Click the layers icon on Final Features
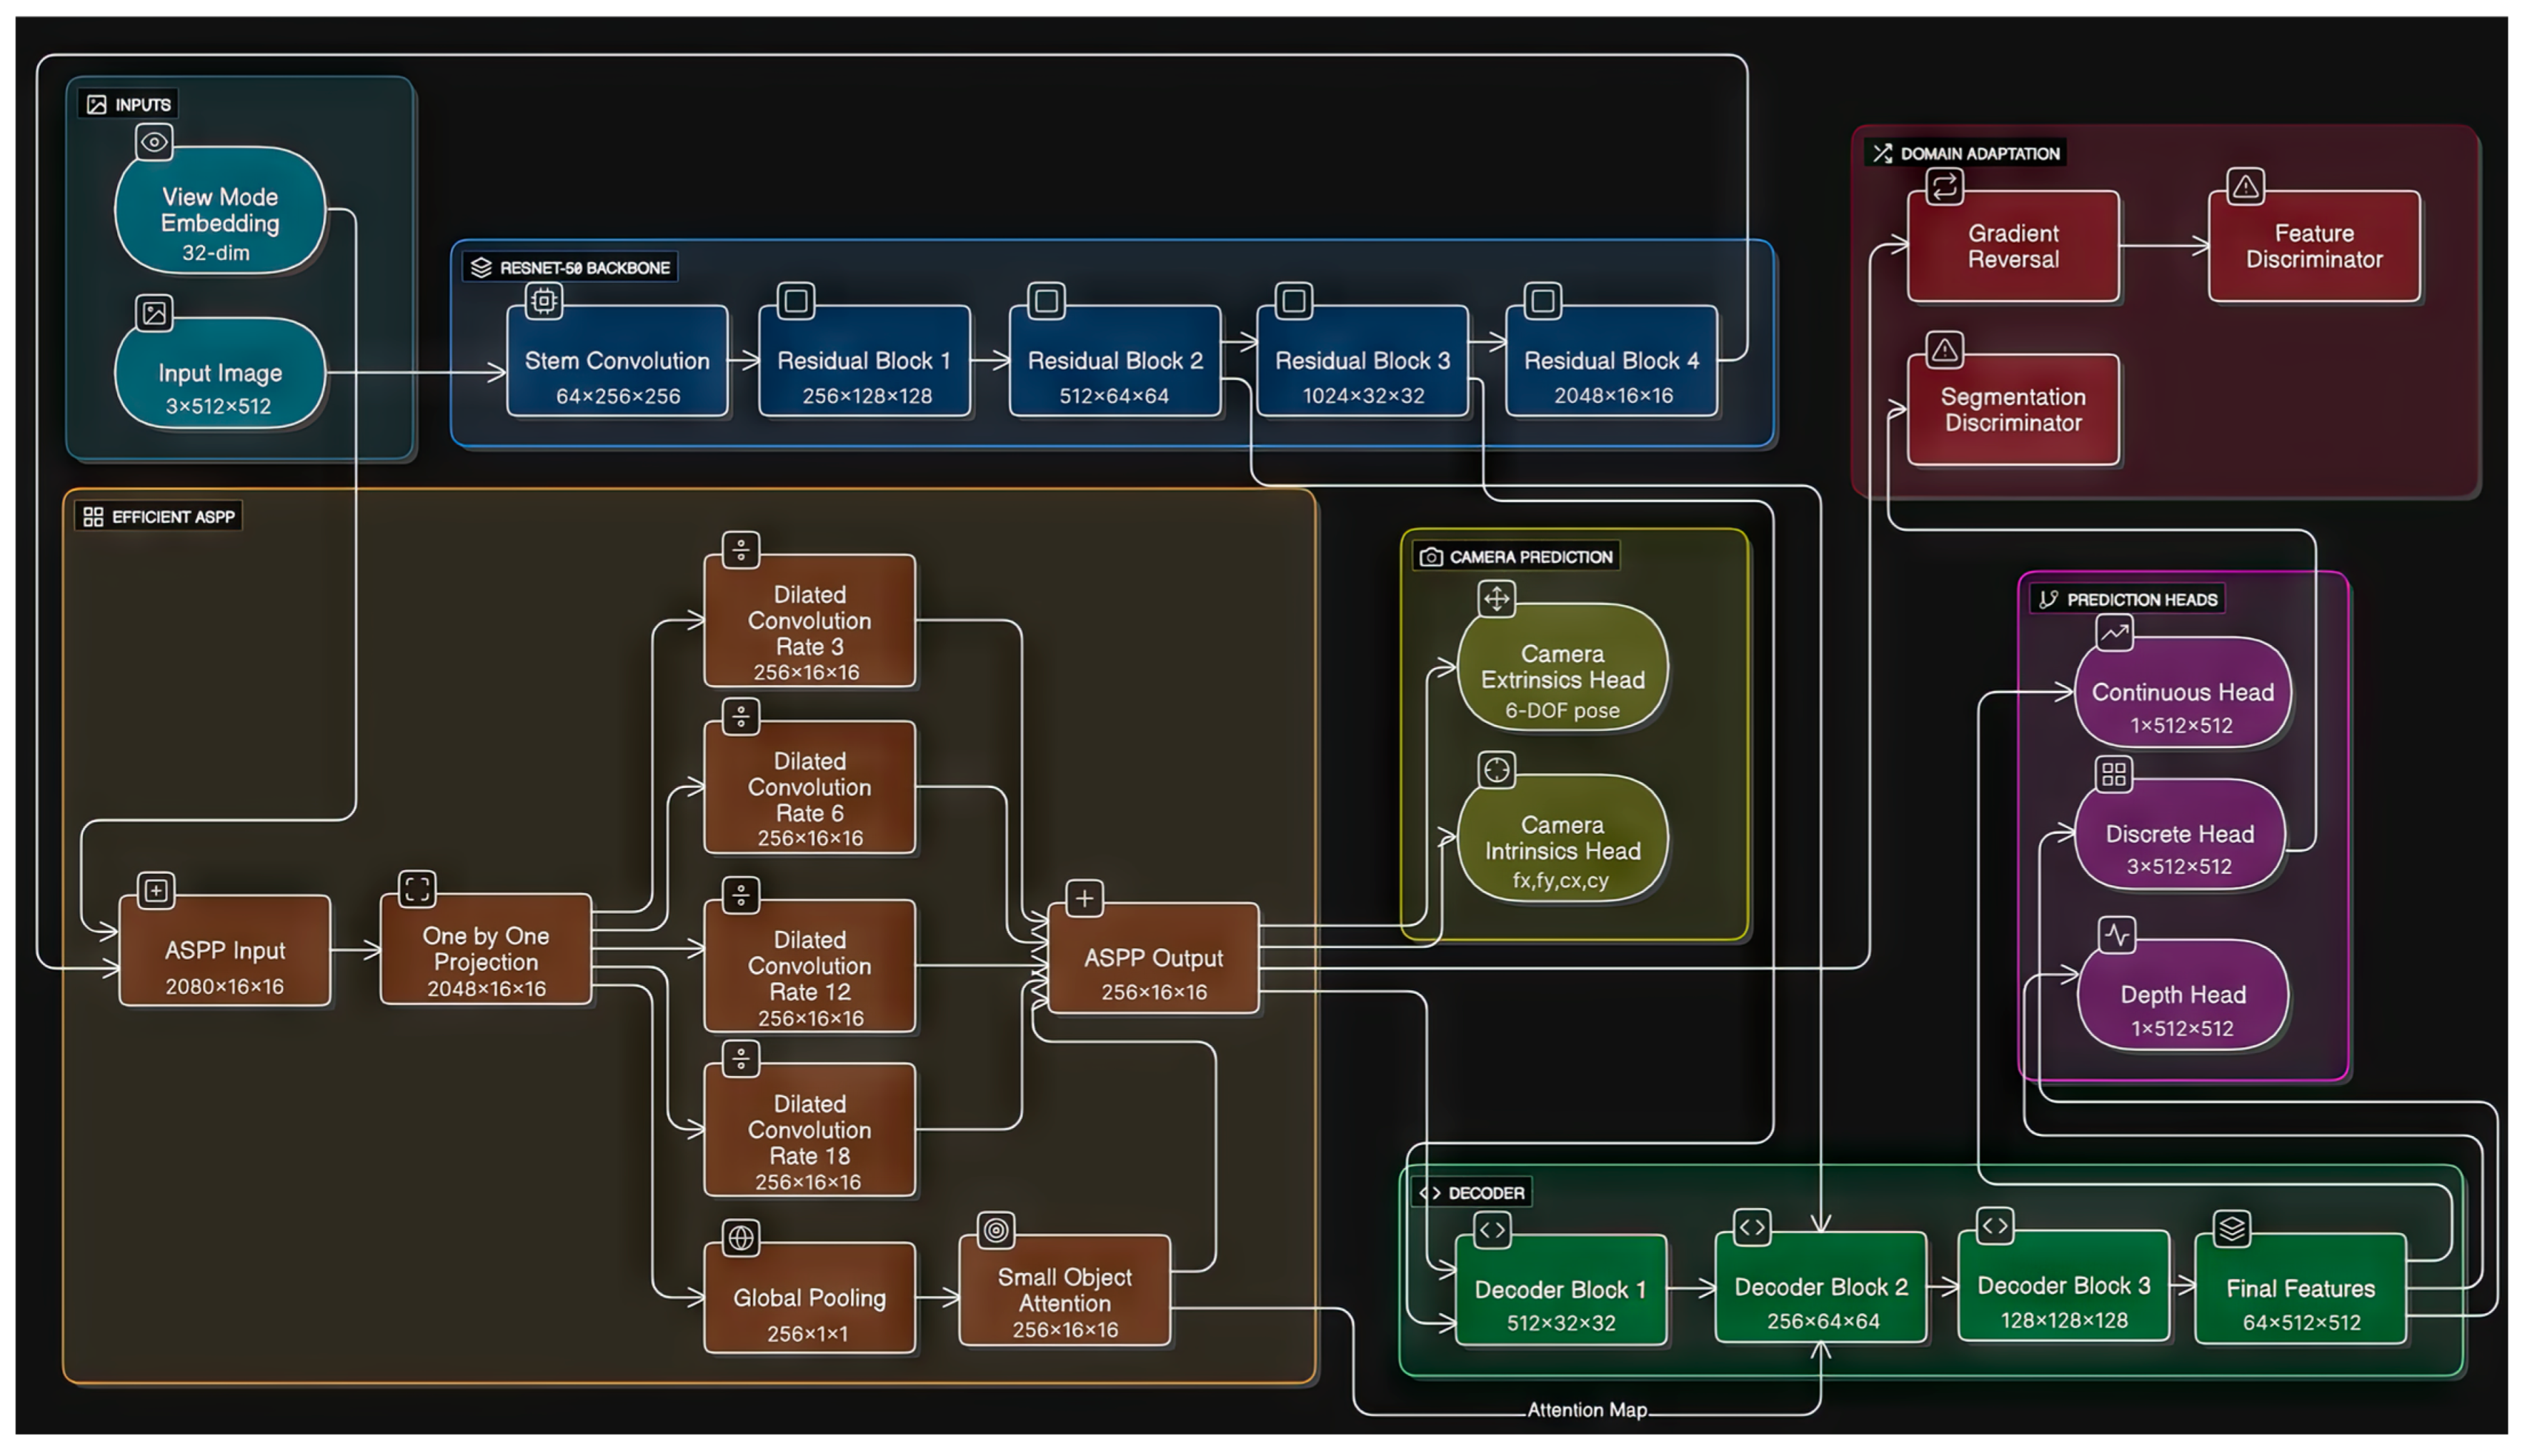The height and width of the screenshot is (1456, 2522). coord(2232,1228)
